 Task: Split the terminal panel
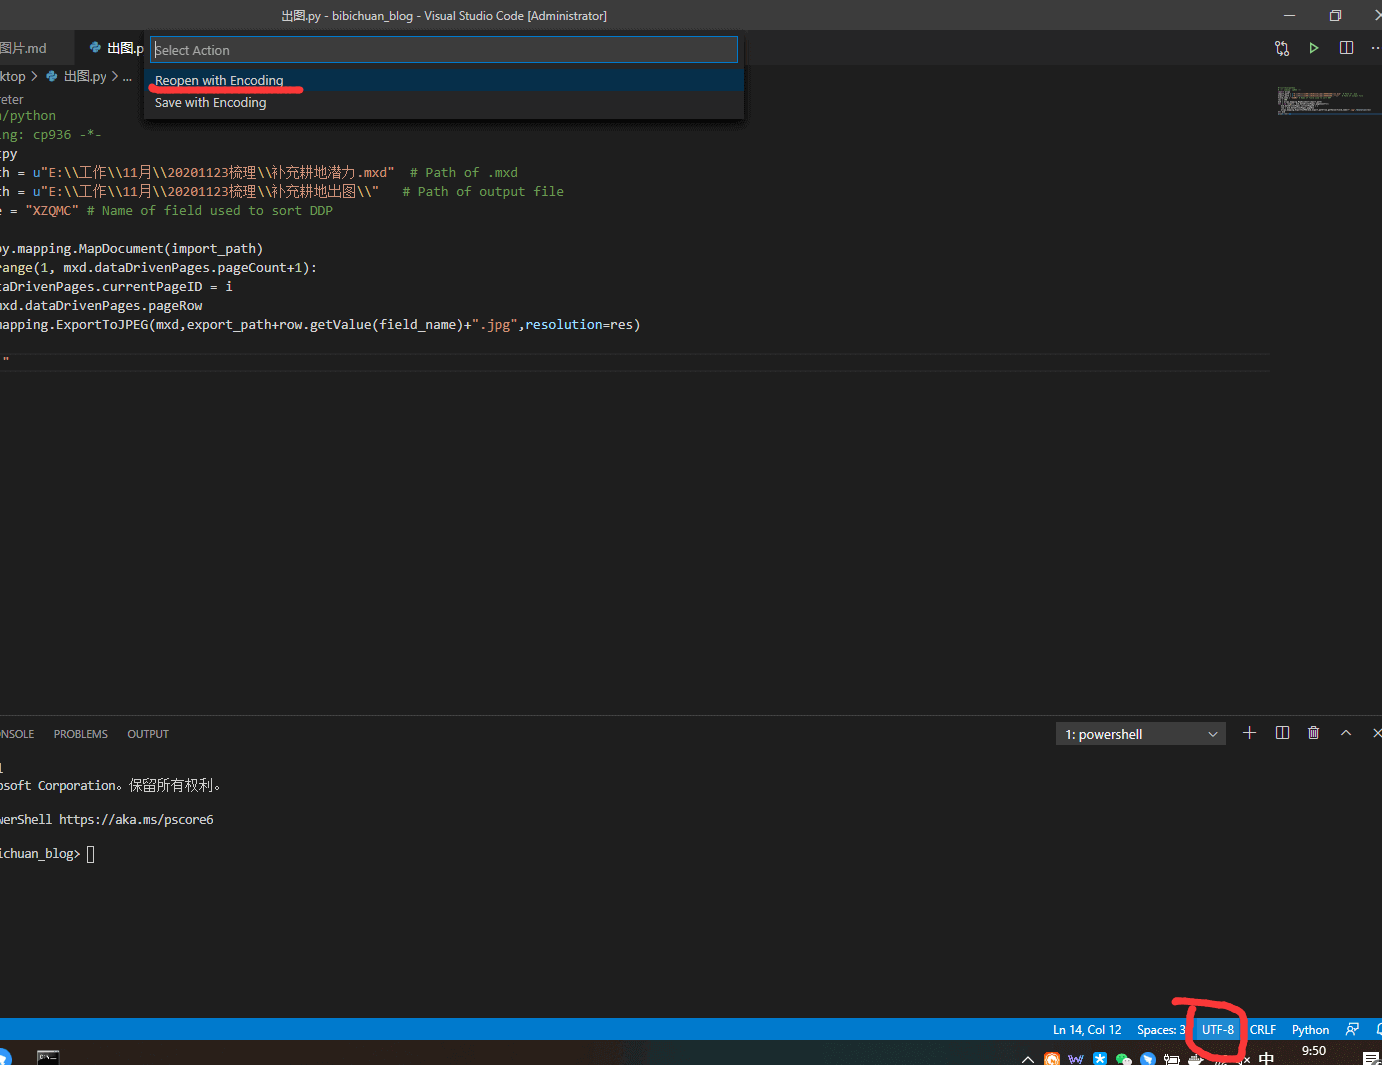[1282, 733]
